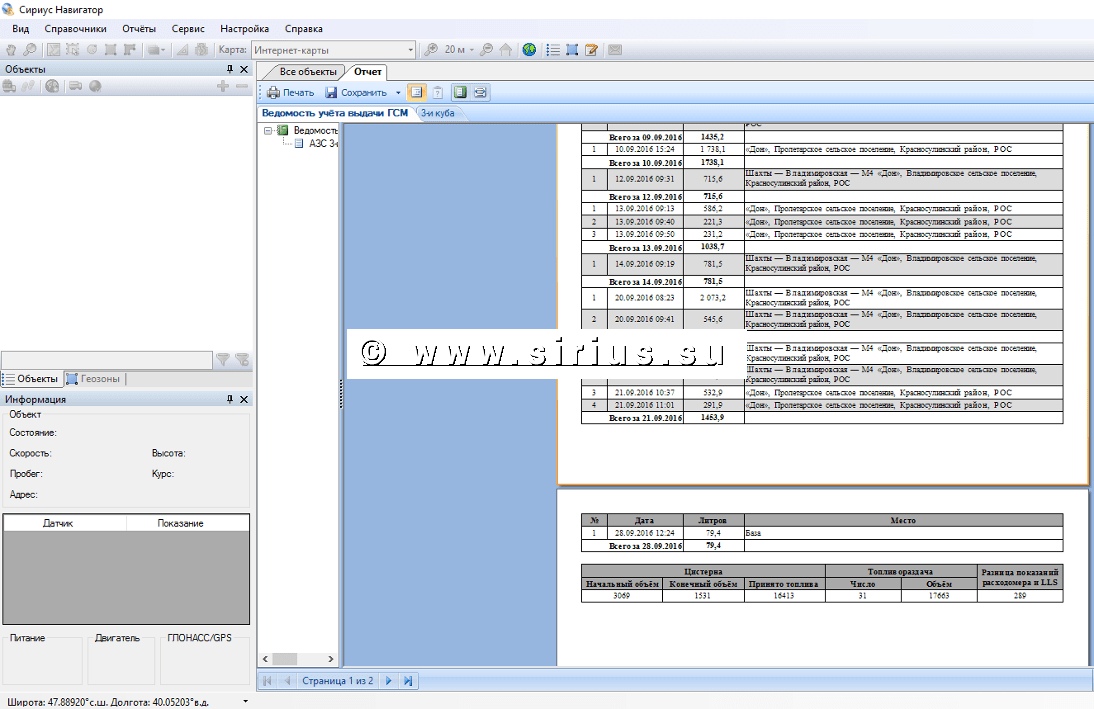Screen dimensions: 1094x709
Task: Open the Сохранить dropdown arrow
Action: tap(398, 92)
